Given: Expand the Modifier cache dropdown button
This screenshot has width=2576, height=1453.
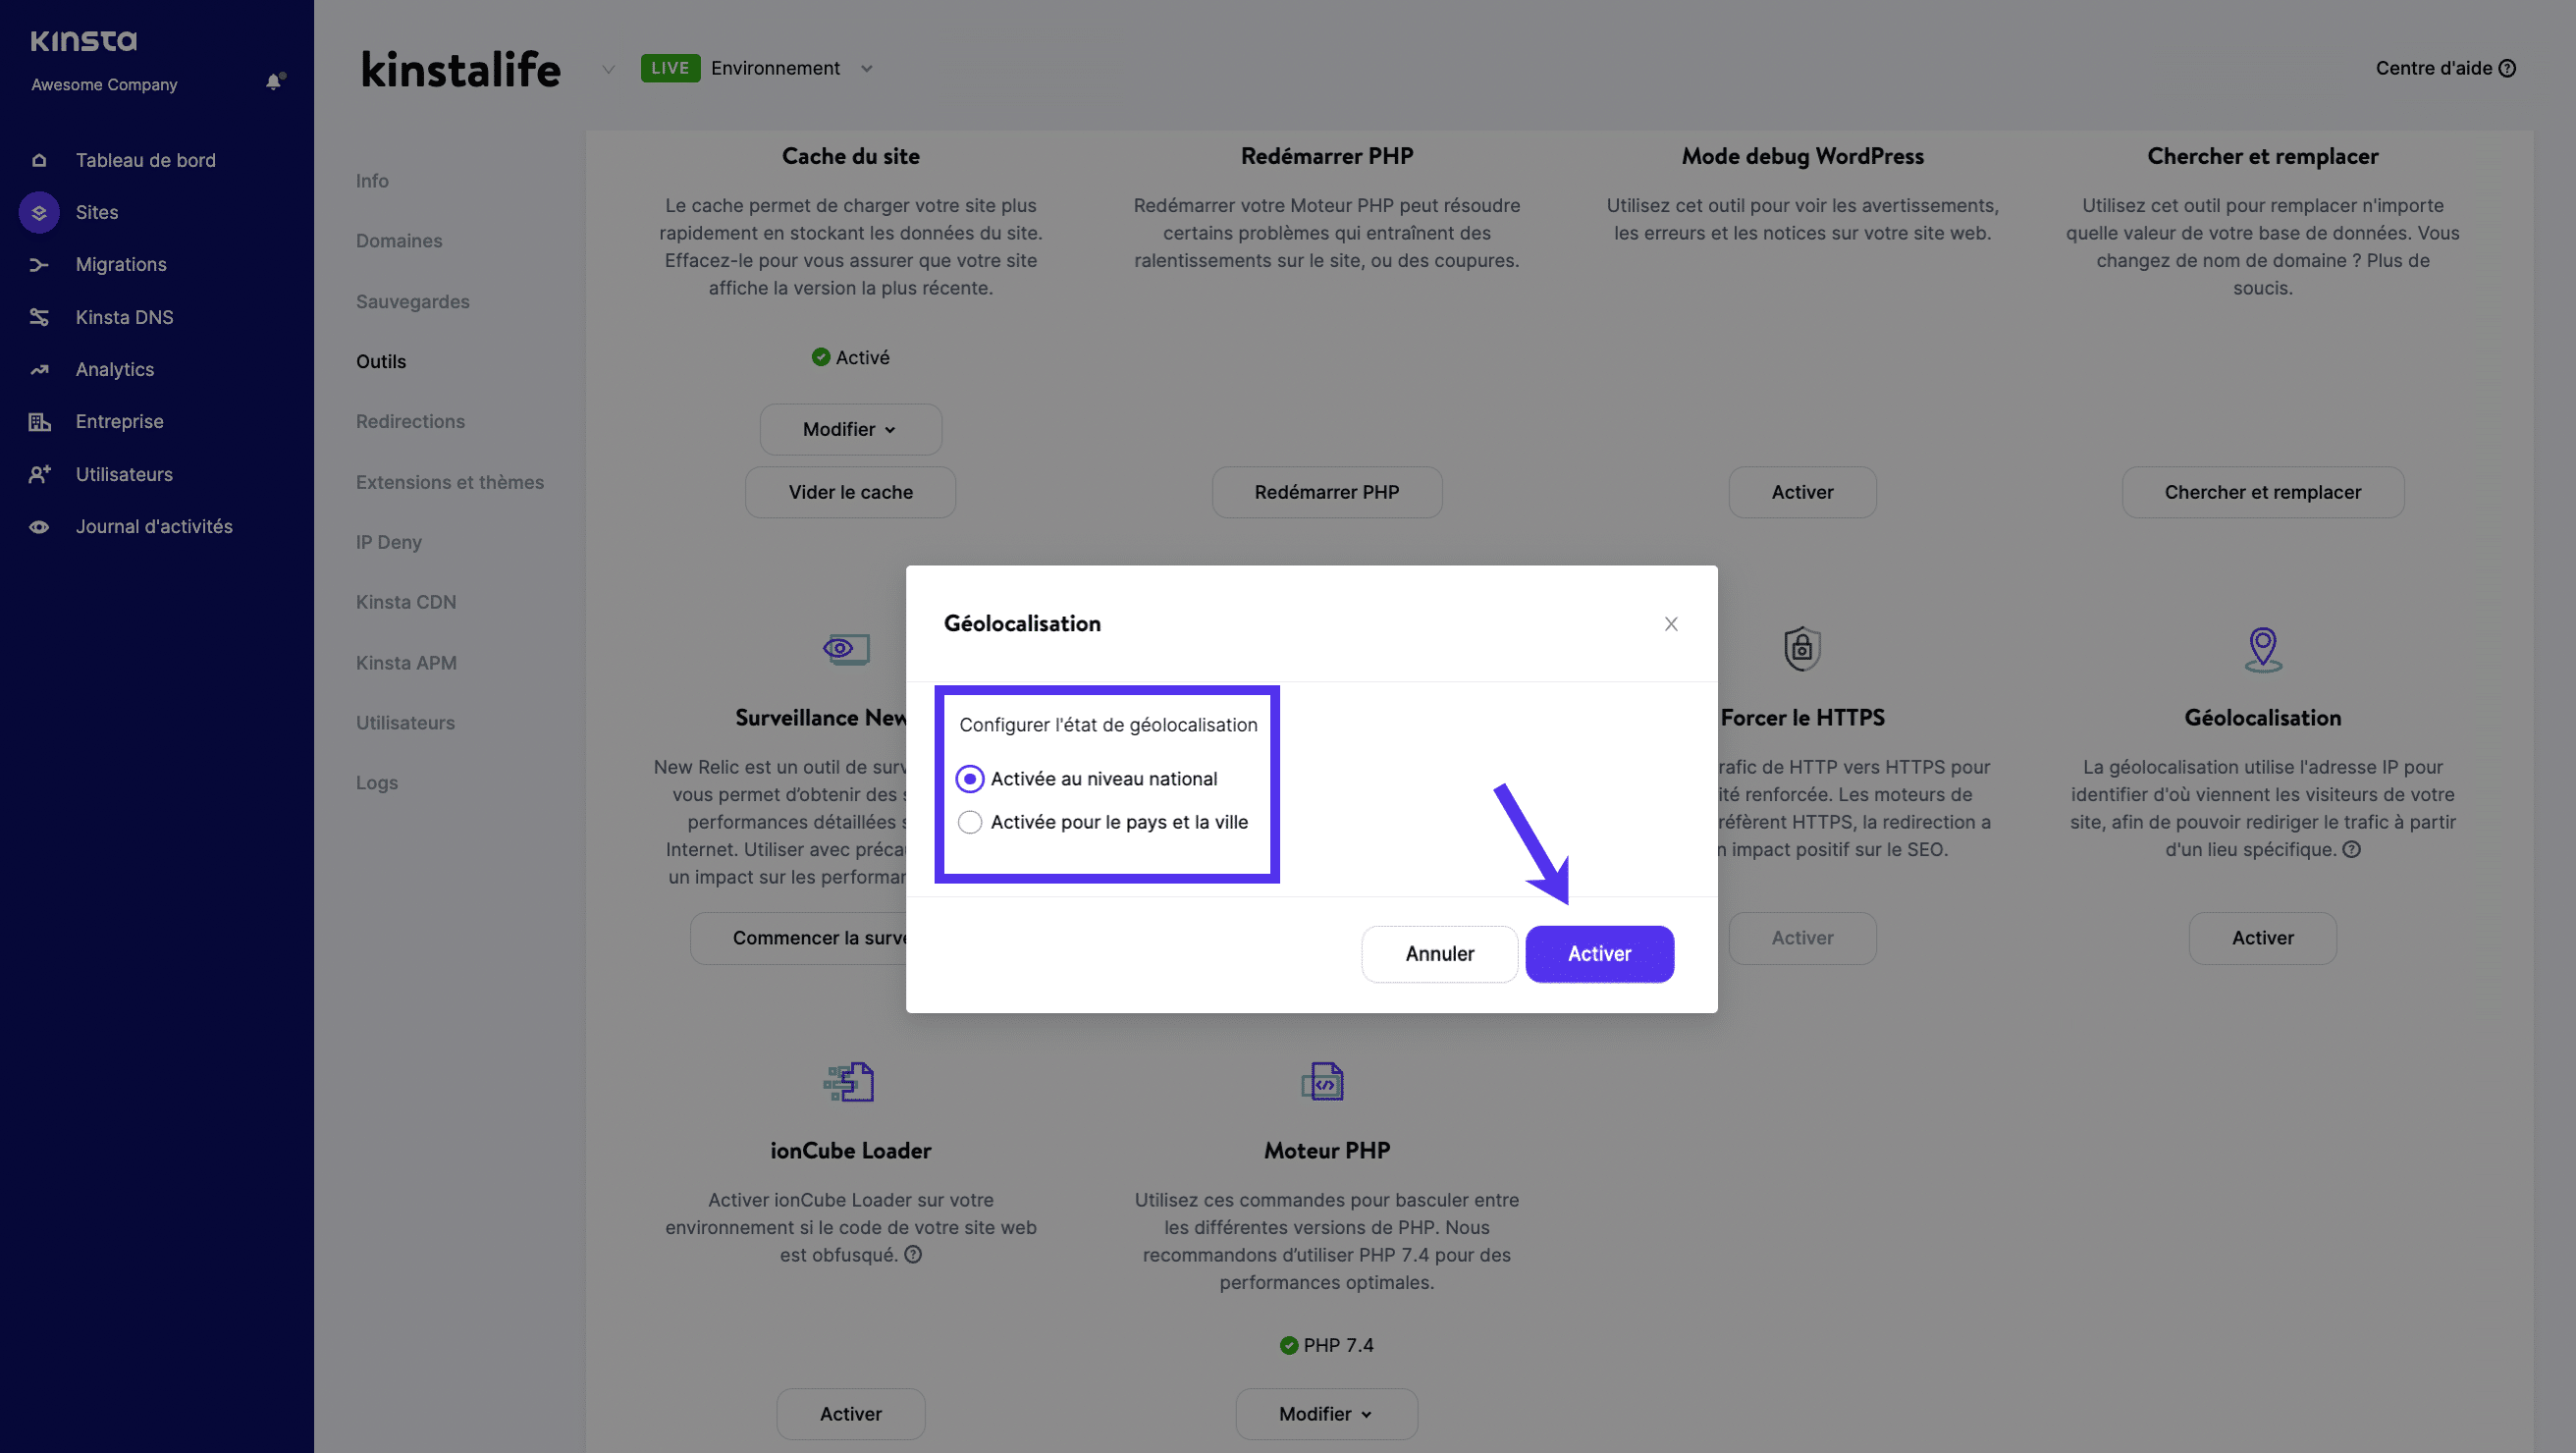Looking at the screenshot, I should [851, 428].
